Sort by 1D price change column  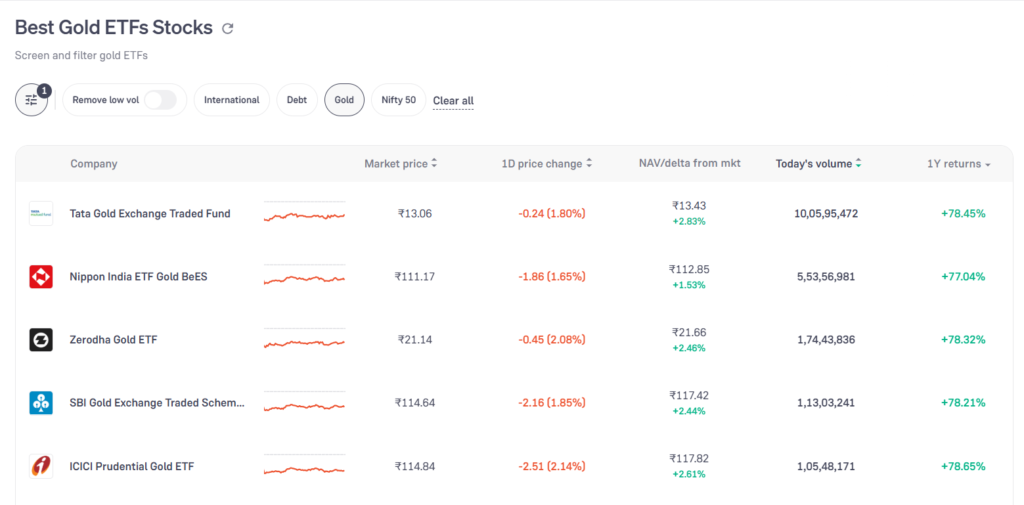click(x=547, y=164)
